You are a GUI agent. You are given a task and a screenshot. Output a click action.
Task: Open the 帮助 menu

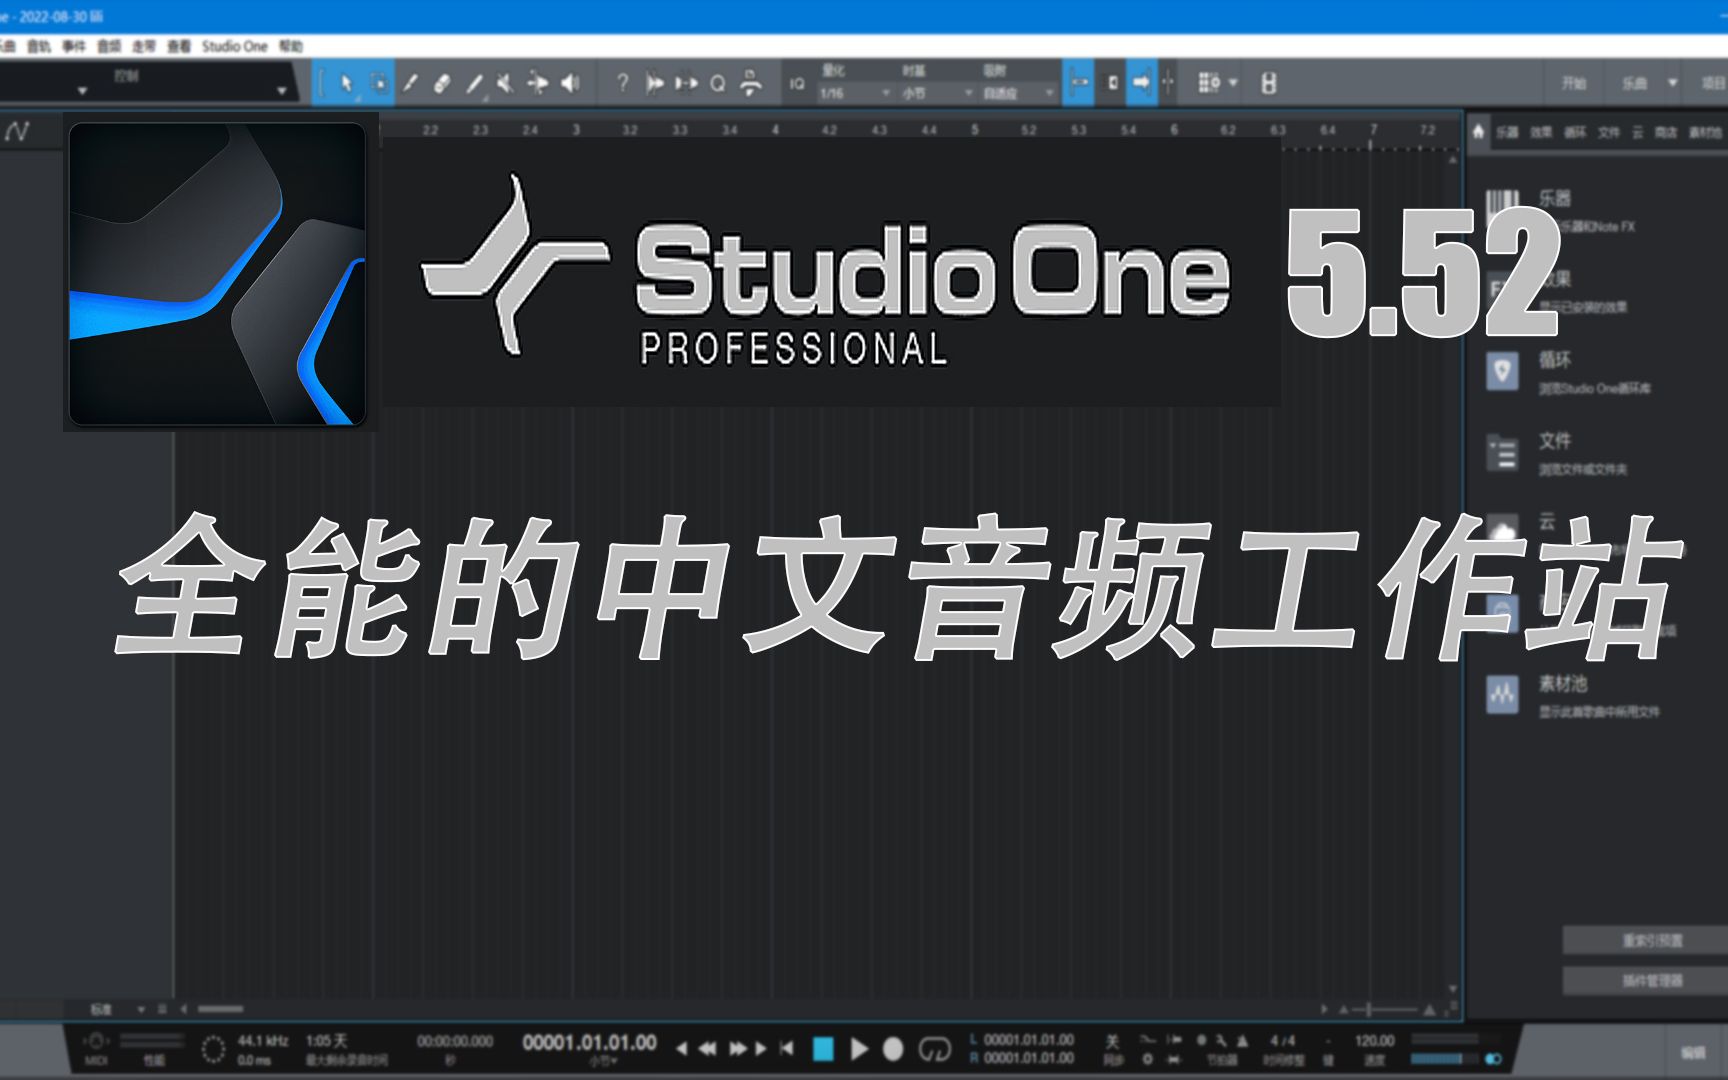point(290,46)
